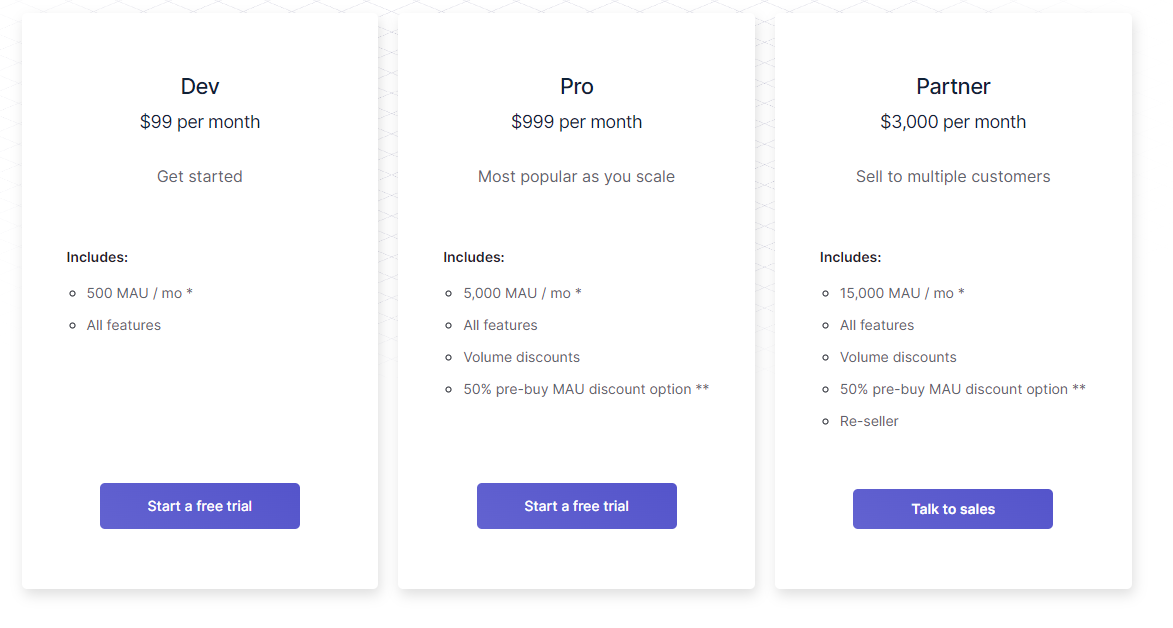Click the $999 per month price
This screenshot has height=628, width=1173.
pyautogui.click(x=577, y=122)
